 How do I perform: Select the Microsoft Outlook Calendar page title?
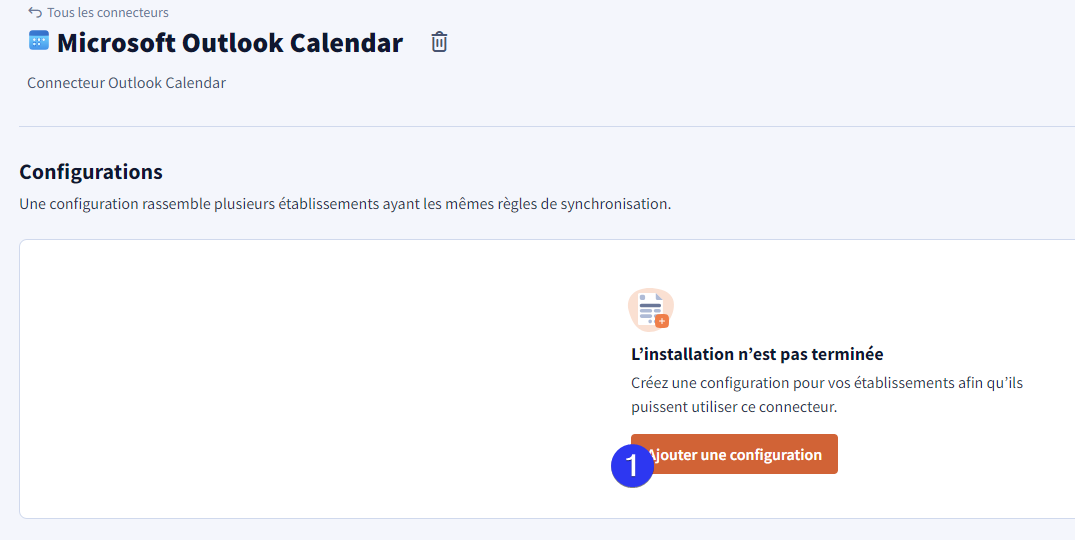coord(230,42)
